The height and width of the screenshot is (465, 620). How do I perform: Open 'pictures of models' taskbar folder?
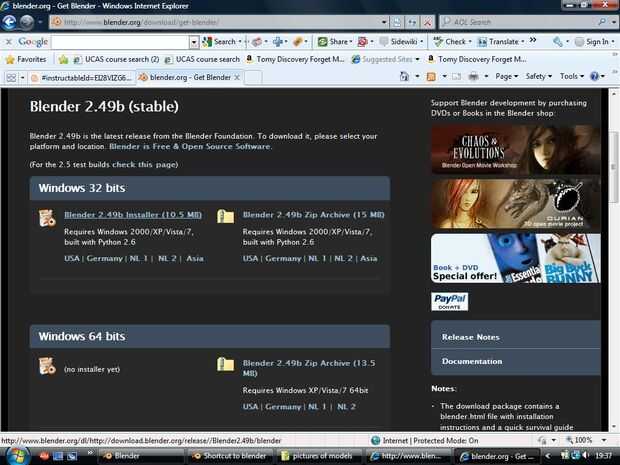click(319, 456)
